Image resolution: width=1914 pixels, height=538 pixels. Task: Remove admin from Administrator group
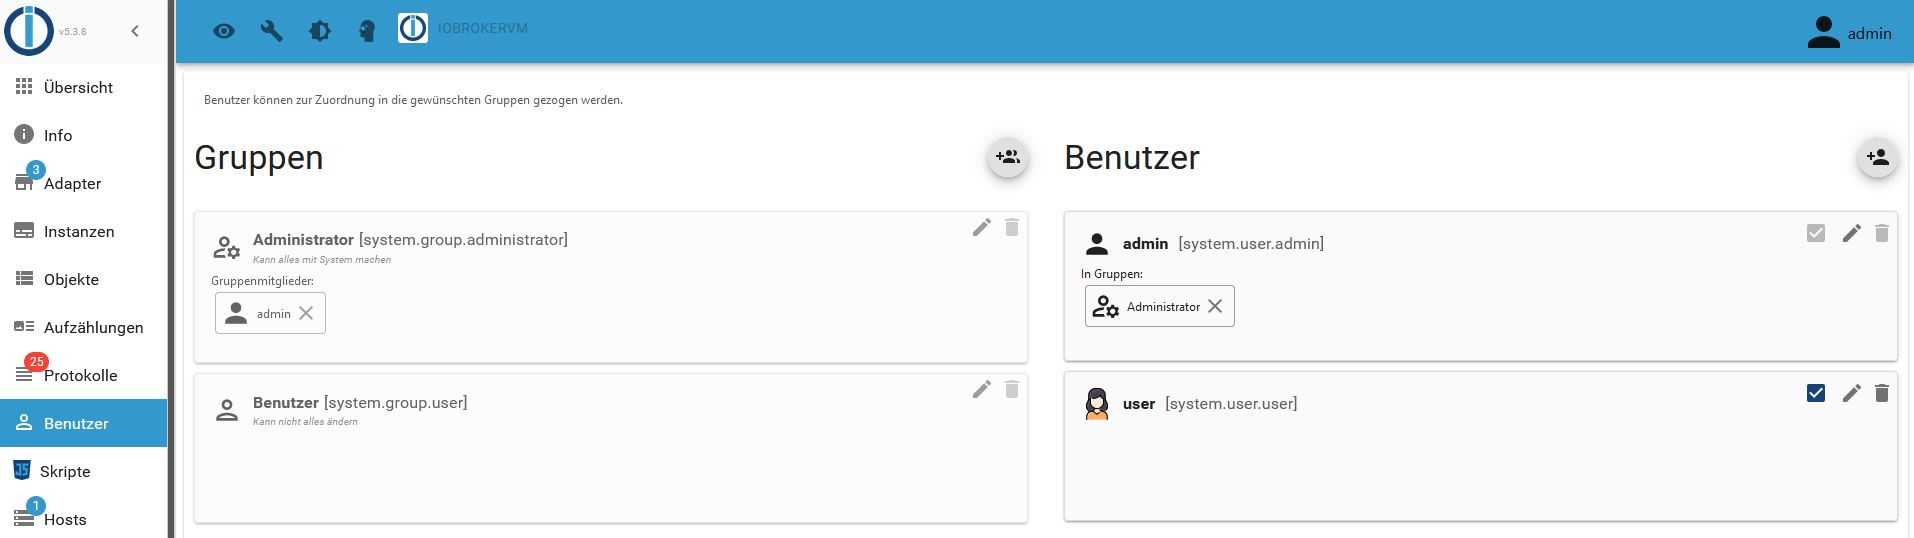pyautogui.click(x=306, y=313)
